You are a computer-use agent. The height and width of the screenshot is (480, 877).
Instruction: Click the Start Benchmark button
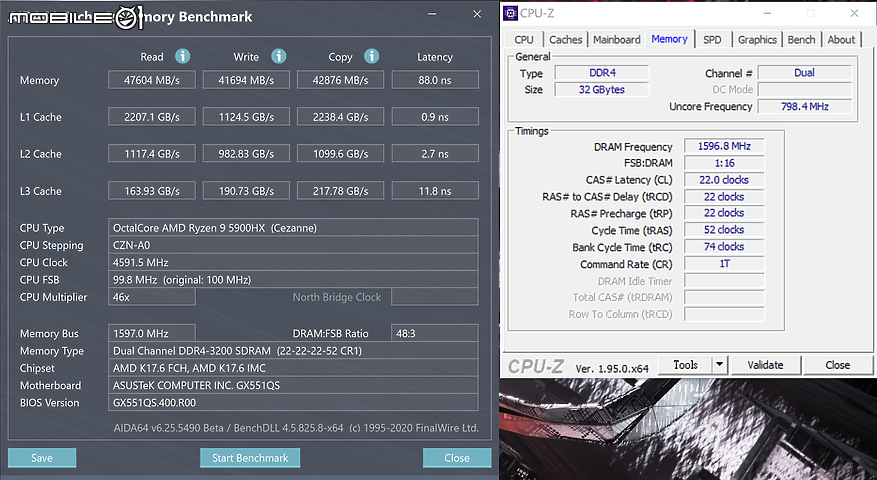[x=250, y=458]
